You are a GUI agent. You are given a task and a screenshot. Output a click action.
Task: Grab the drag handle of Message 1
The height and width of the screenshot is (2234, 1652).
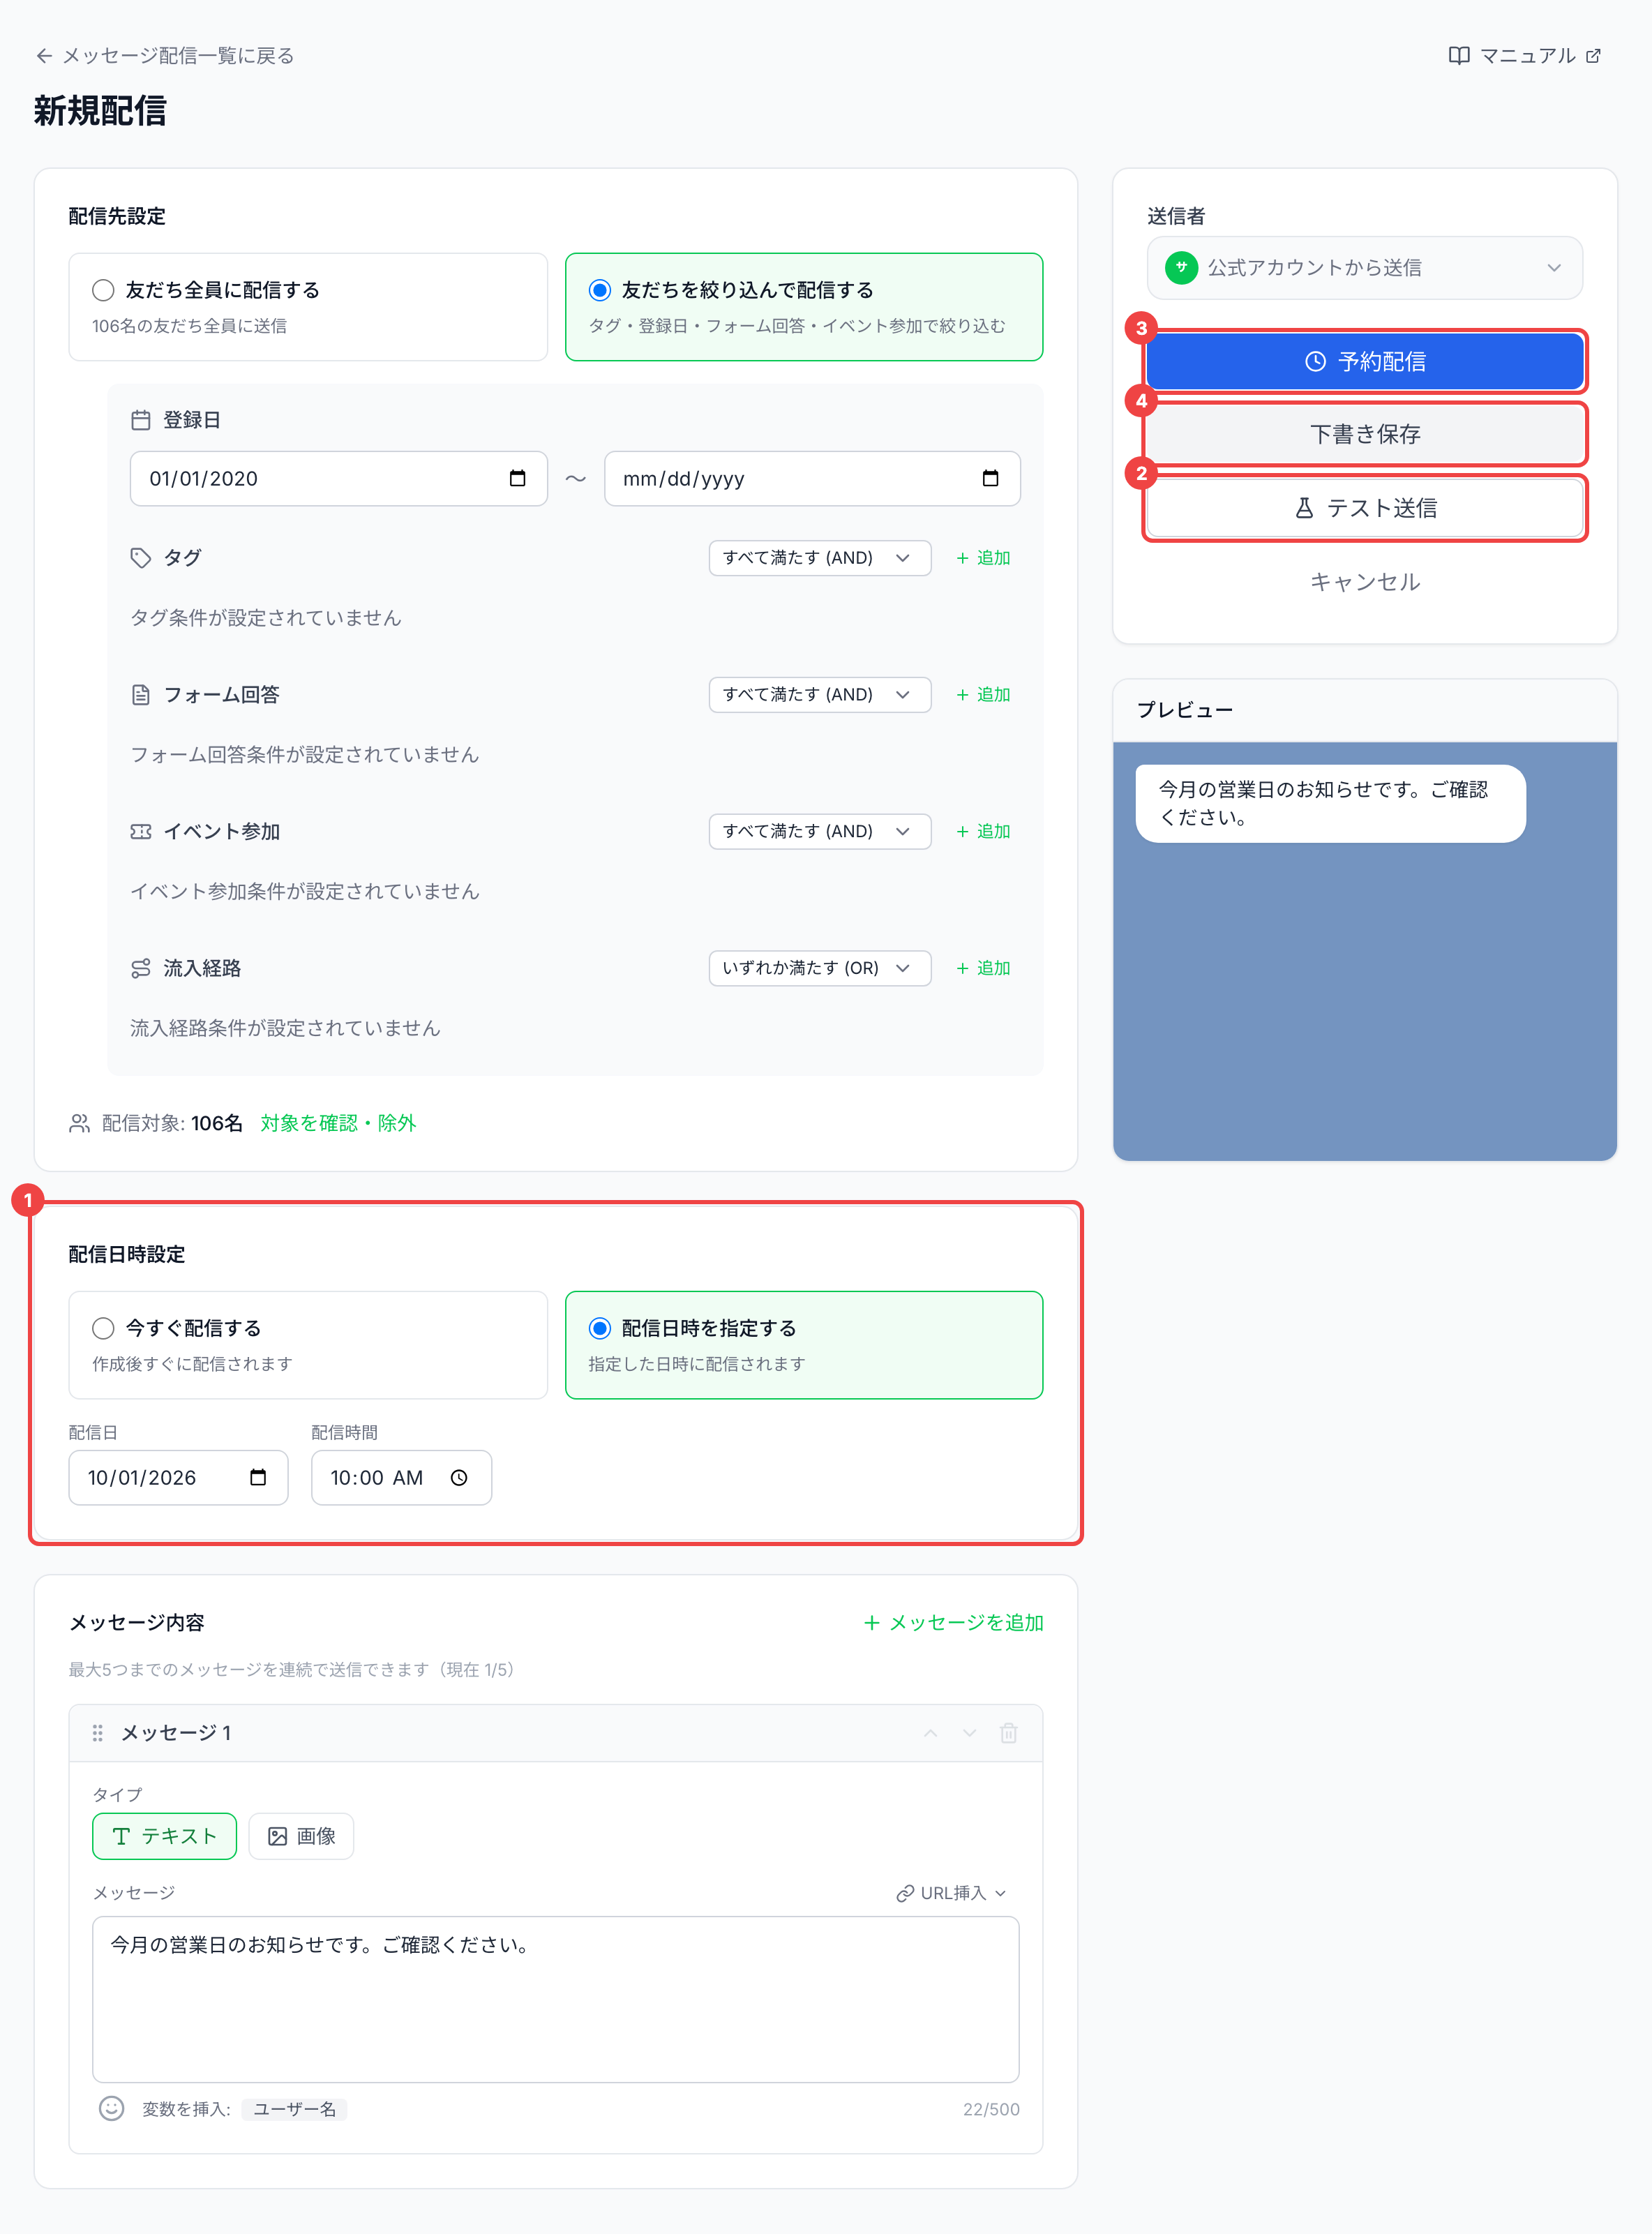click(x=97, y=1733)
